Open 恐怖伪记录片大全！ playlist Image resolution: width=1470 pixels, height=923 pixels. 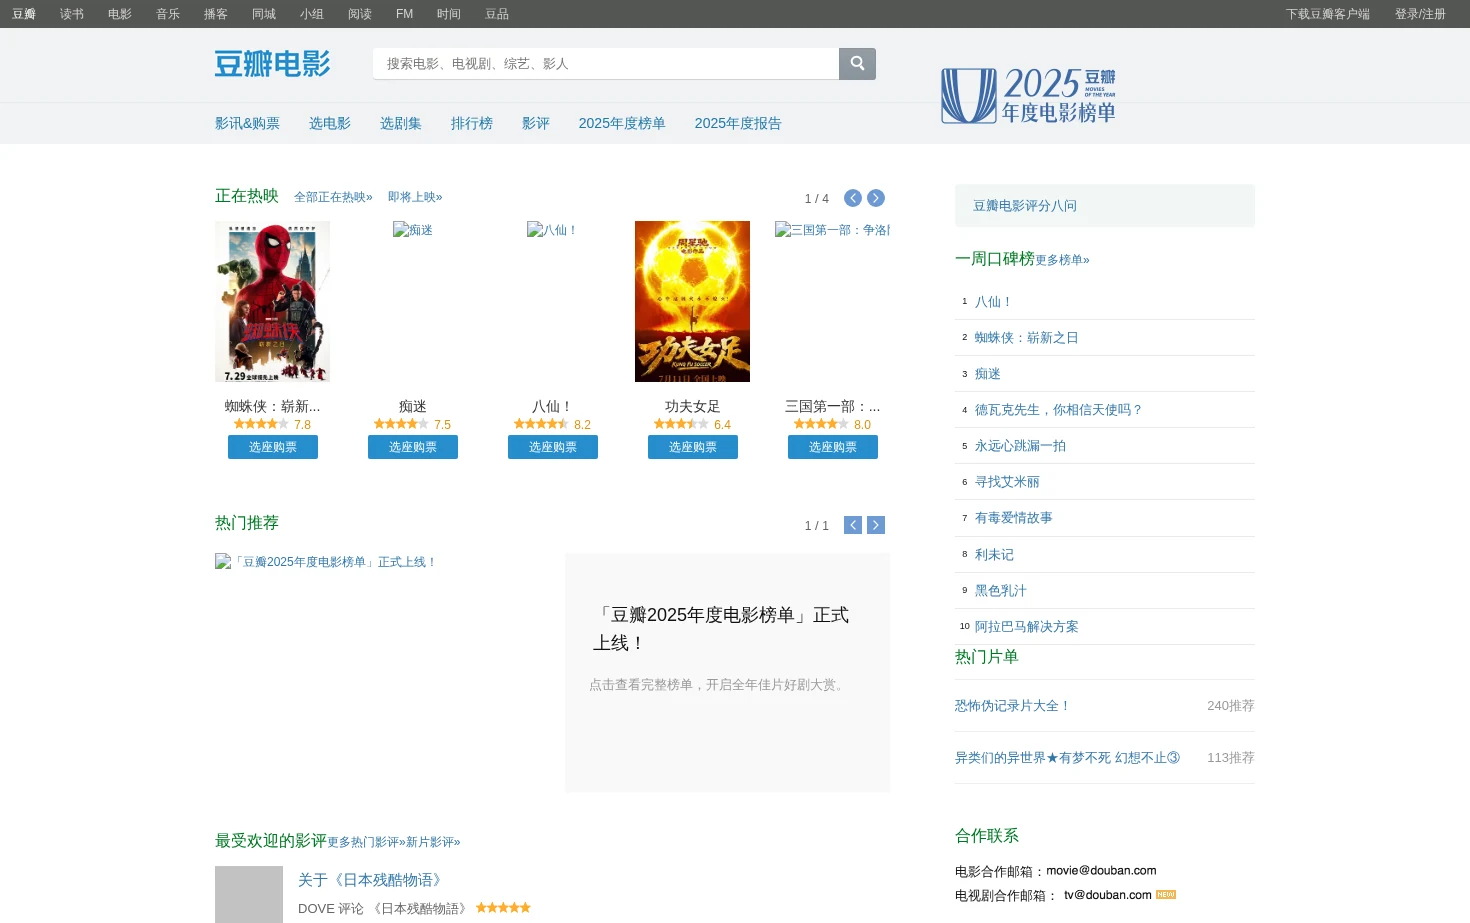click(x=1013, y=705)
